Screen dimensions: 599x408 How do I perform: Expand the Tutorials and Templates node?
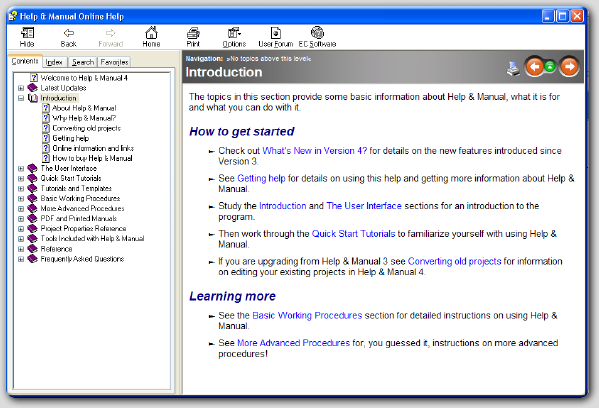click(x=21, y=188)
